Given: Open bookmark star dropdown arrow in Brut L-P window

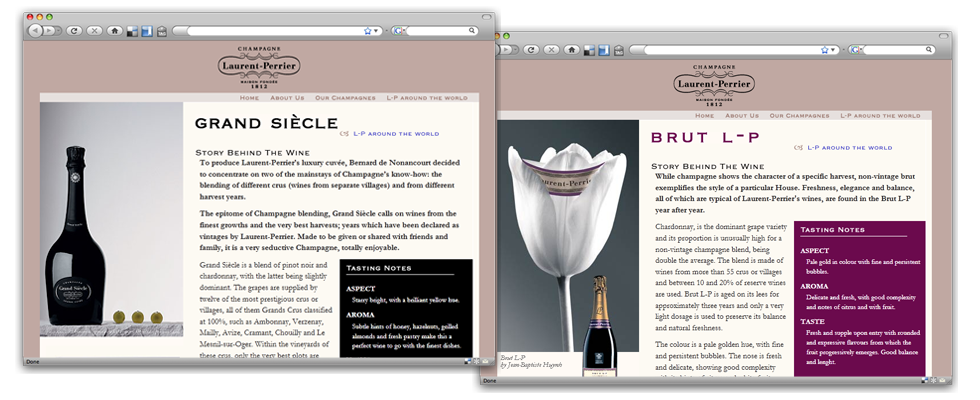Looking at the screenshot, I should tap(834, 49).
